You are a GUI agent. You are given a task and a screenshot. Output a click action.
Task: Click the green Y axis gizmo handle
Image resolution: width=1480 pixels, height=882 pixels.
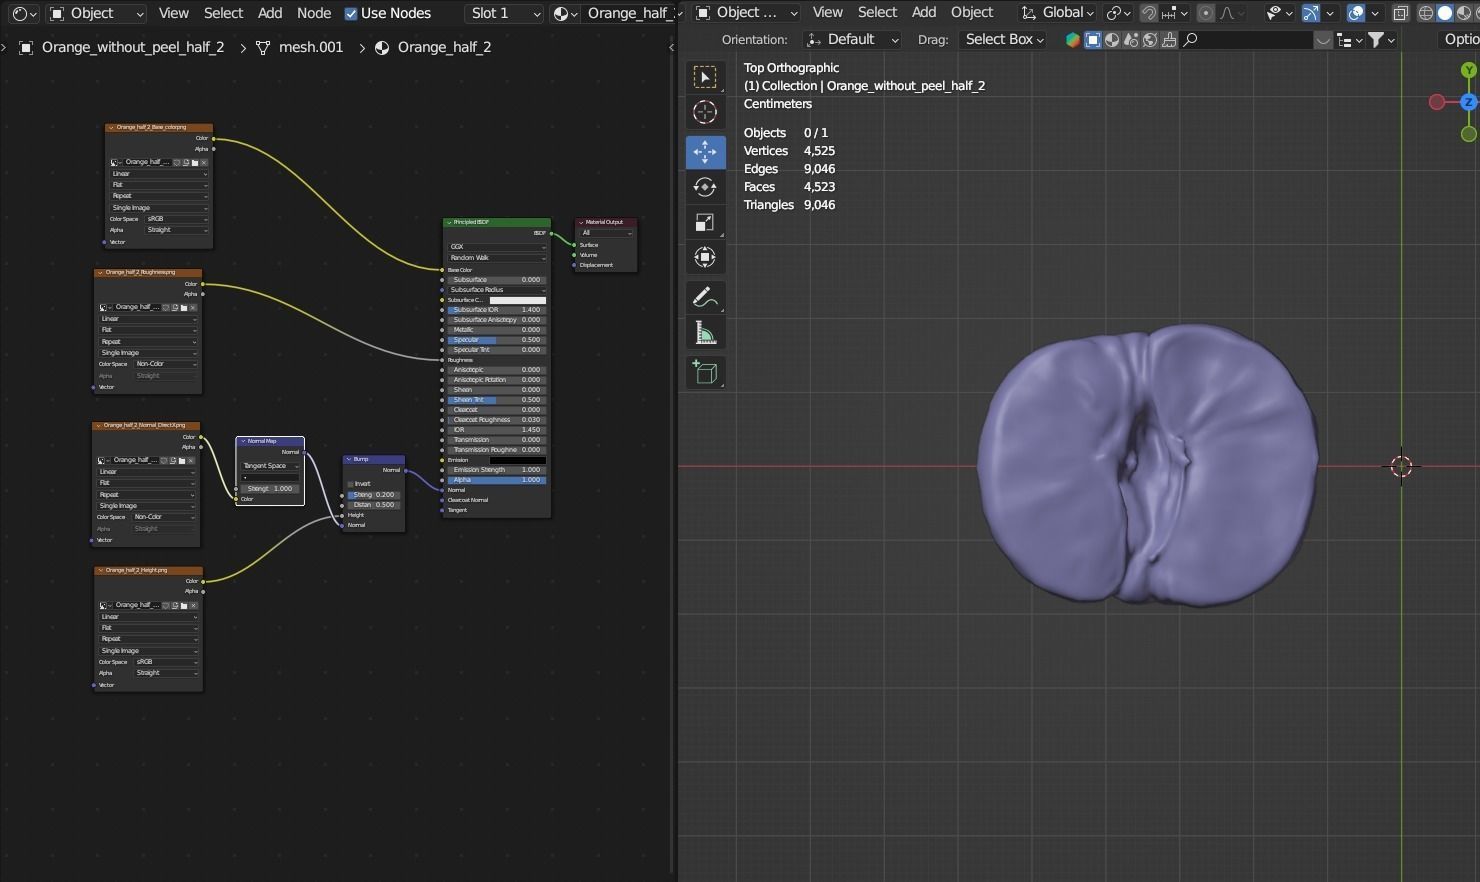1468,70
